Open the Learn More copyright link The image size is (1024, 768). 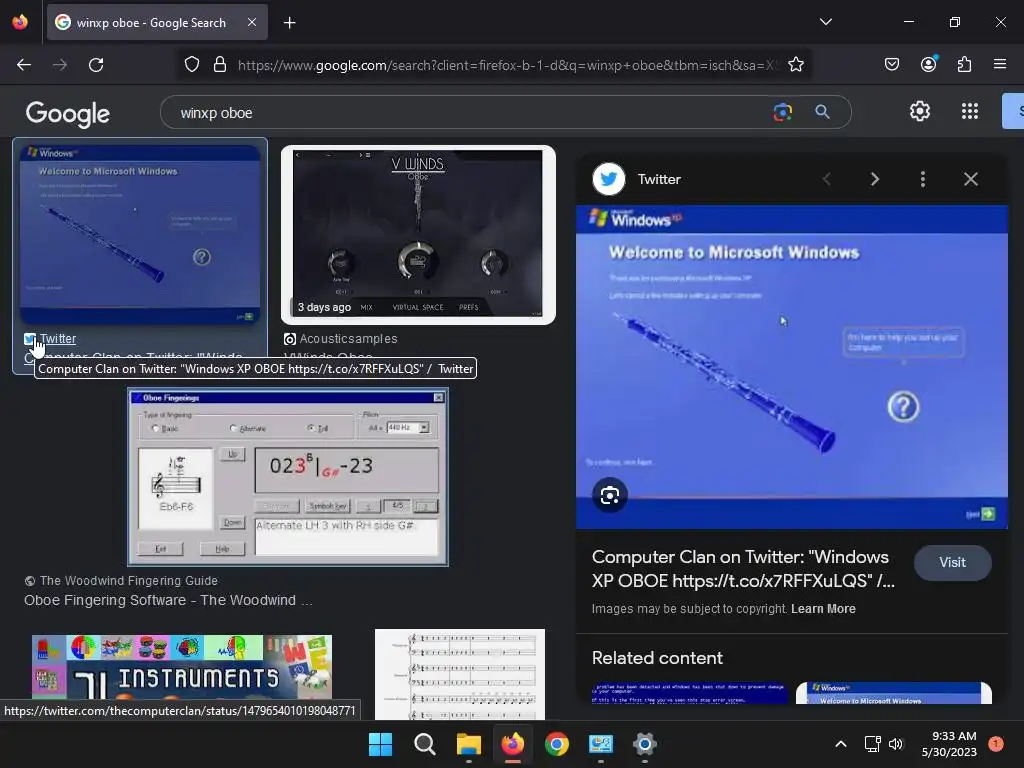(823, 609)
